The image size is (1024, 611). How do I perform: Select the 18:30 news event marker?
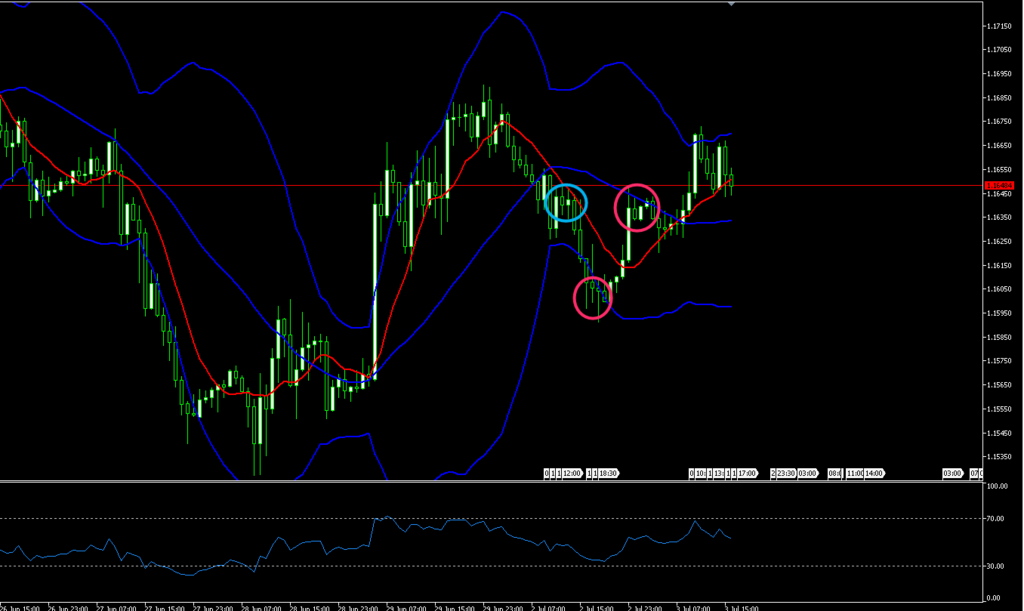click(x=607, y=473)
